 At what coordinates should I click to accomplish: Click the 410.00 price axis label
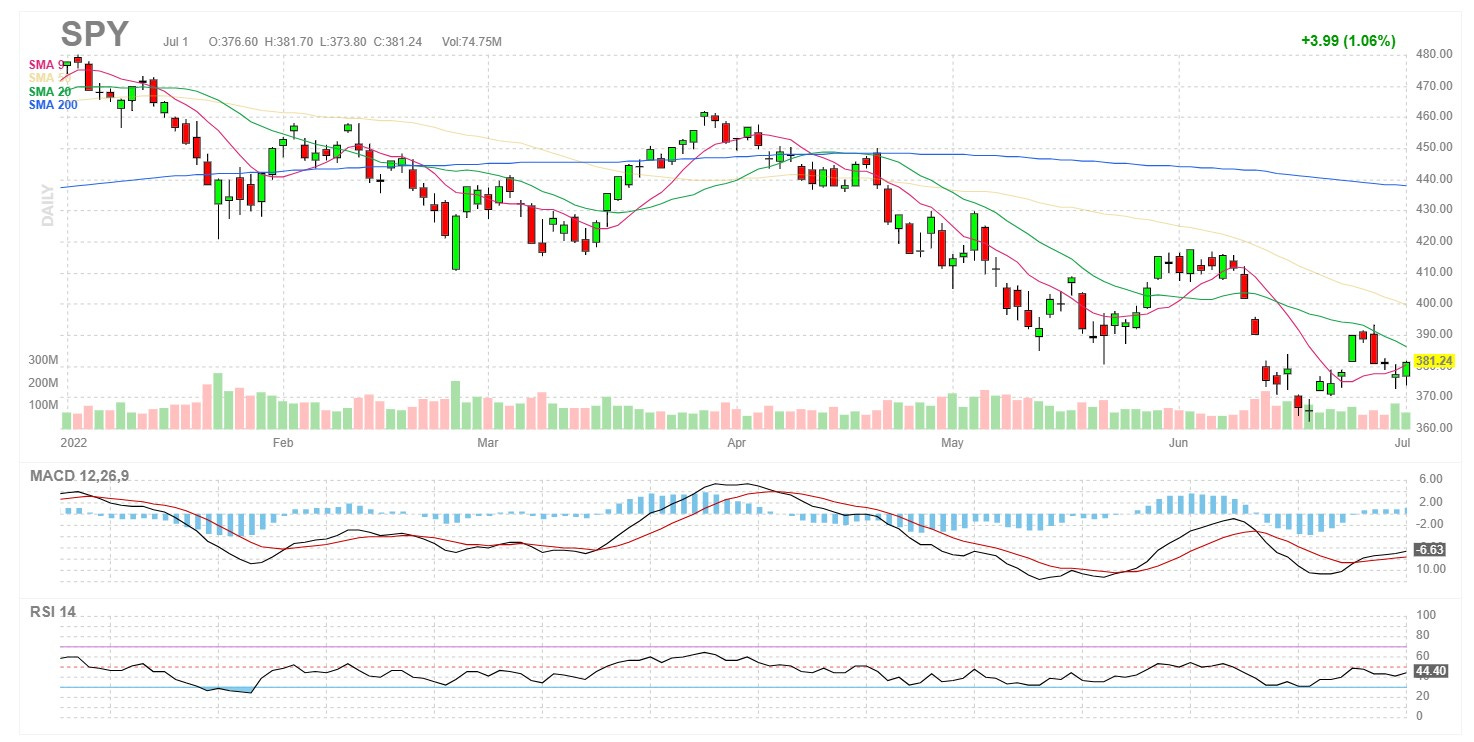pos(1435,272)
